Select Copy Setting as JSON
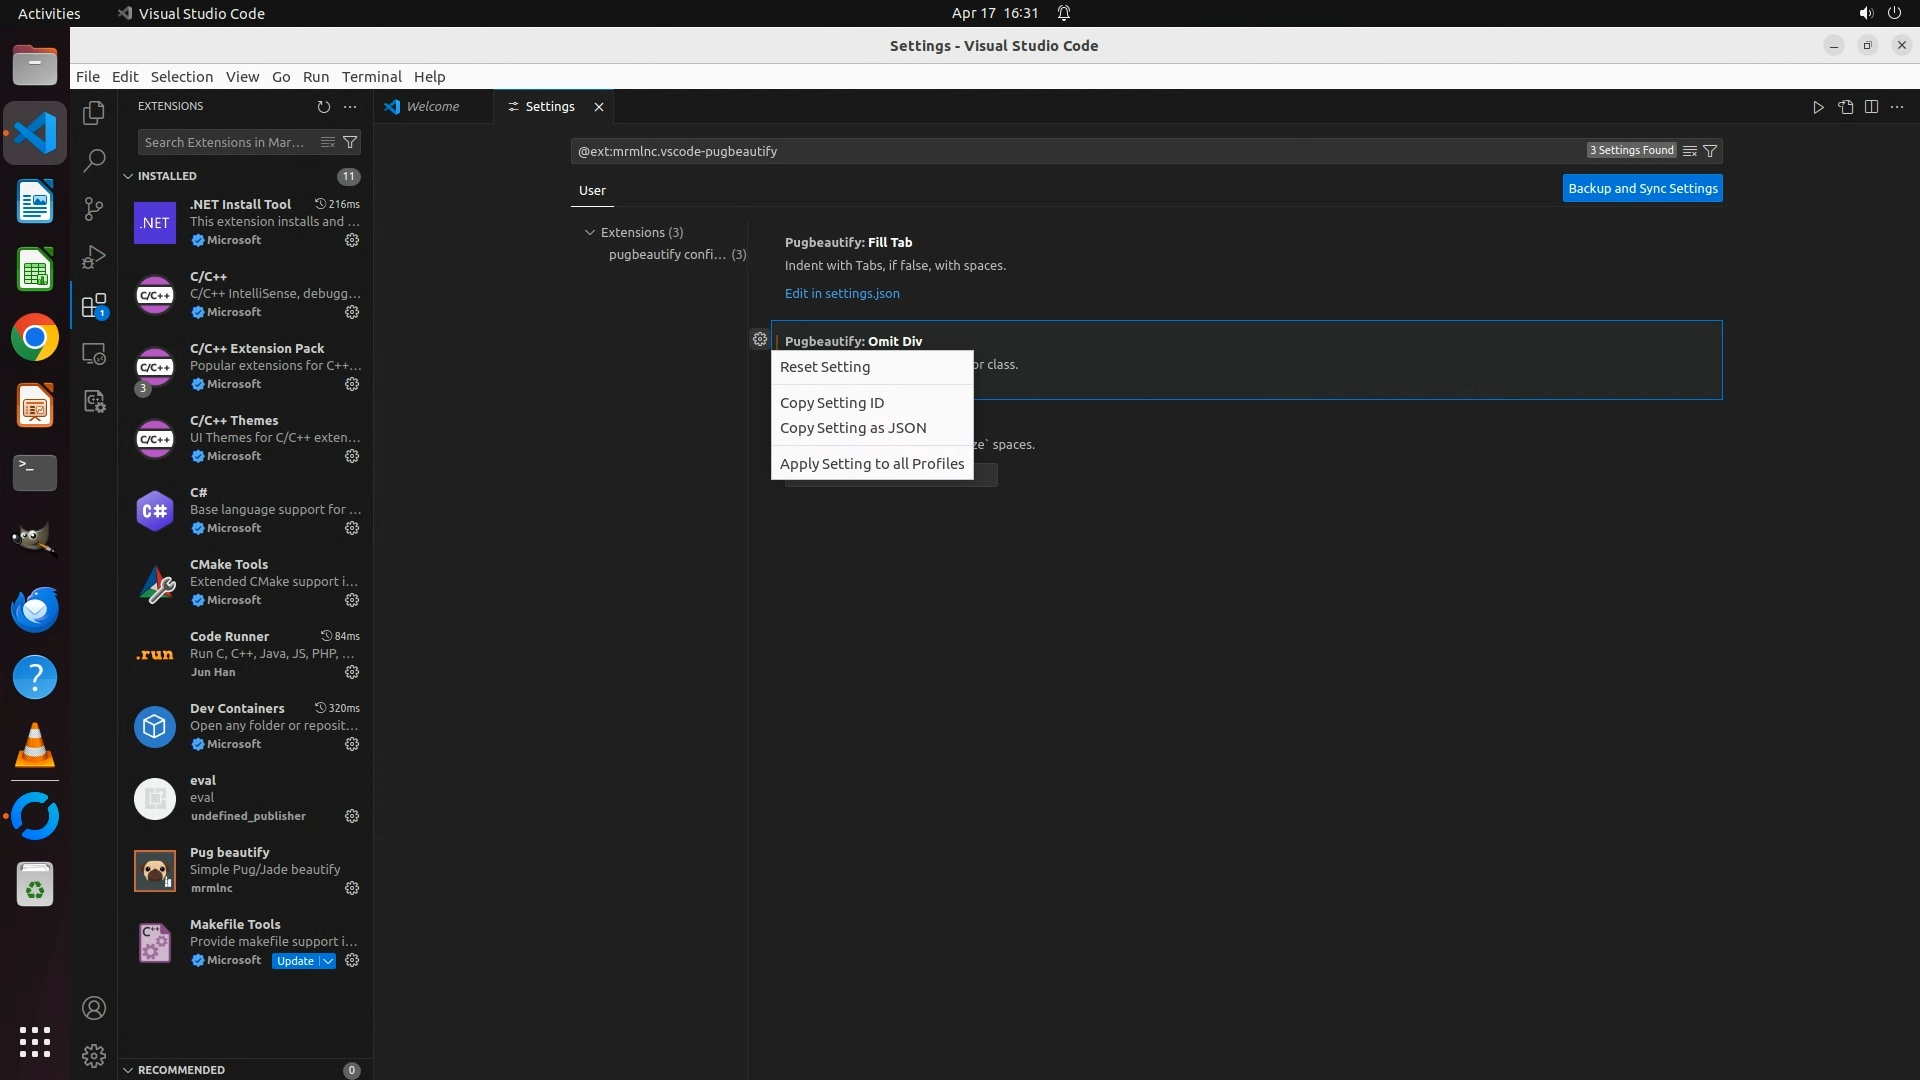Image resolution: width=1920 pixels, height=1080 pixels. [x=853, y=428]
